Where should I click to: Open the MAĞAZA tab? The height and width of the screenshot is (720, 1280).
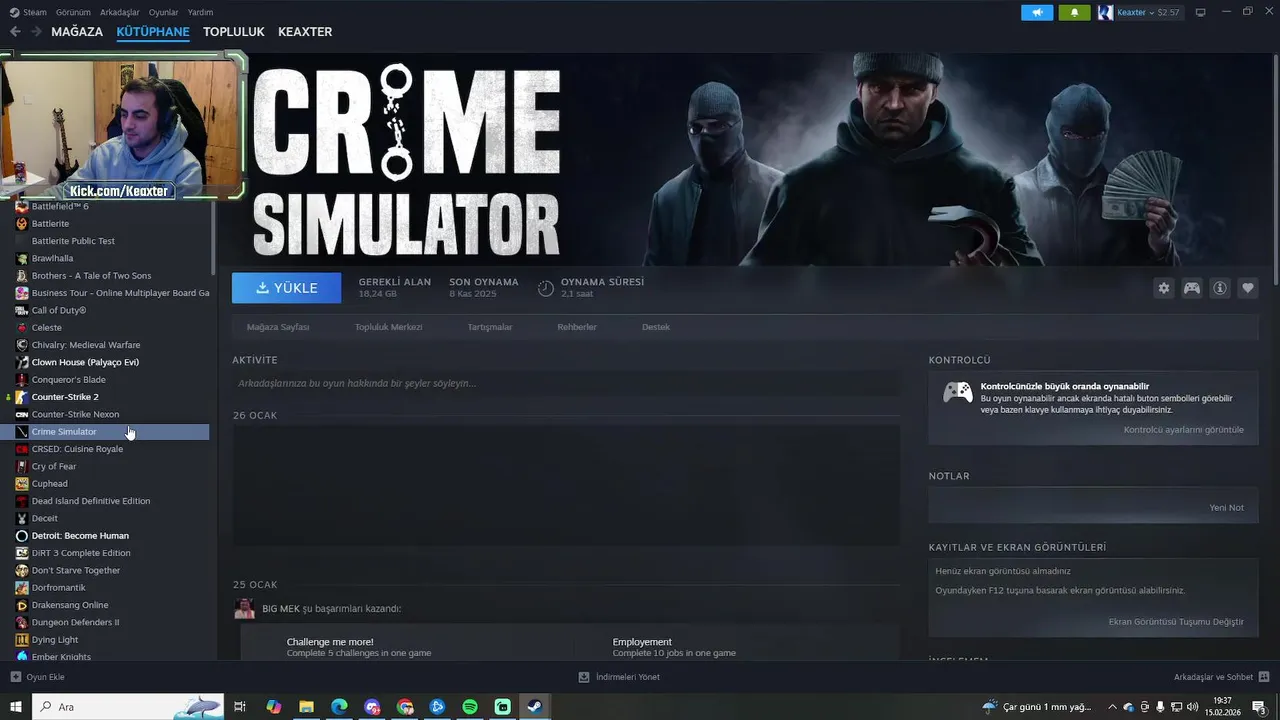(77, 32)
